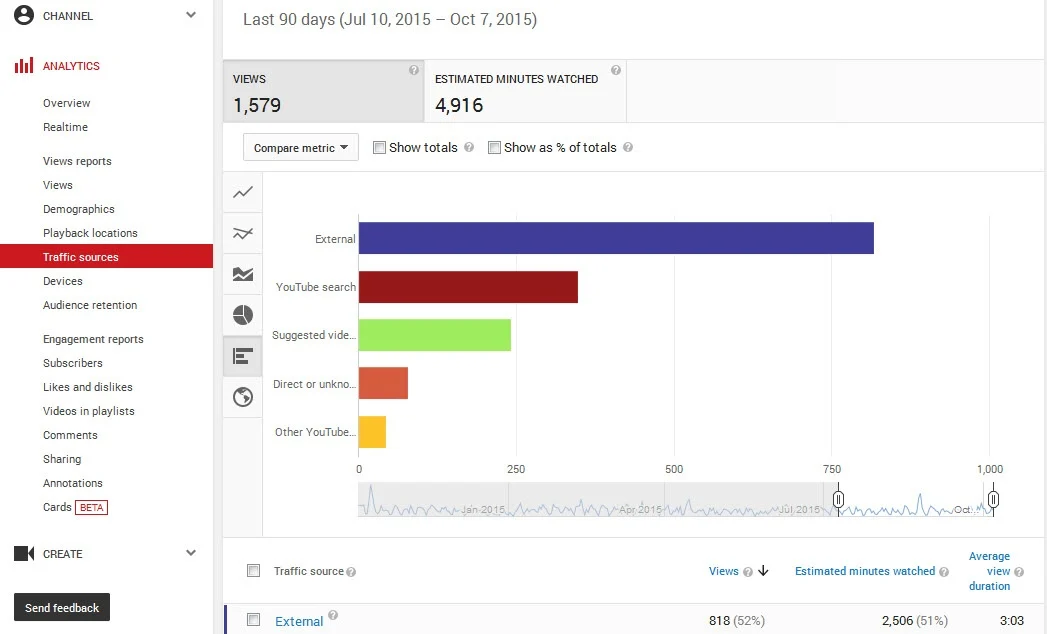Enable Show as % of totals checkbox
This screenshot has width=1047, height=634.
494,148
